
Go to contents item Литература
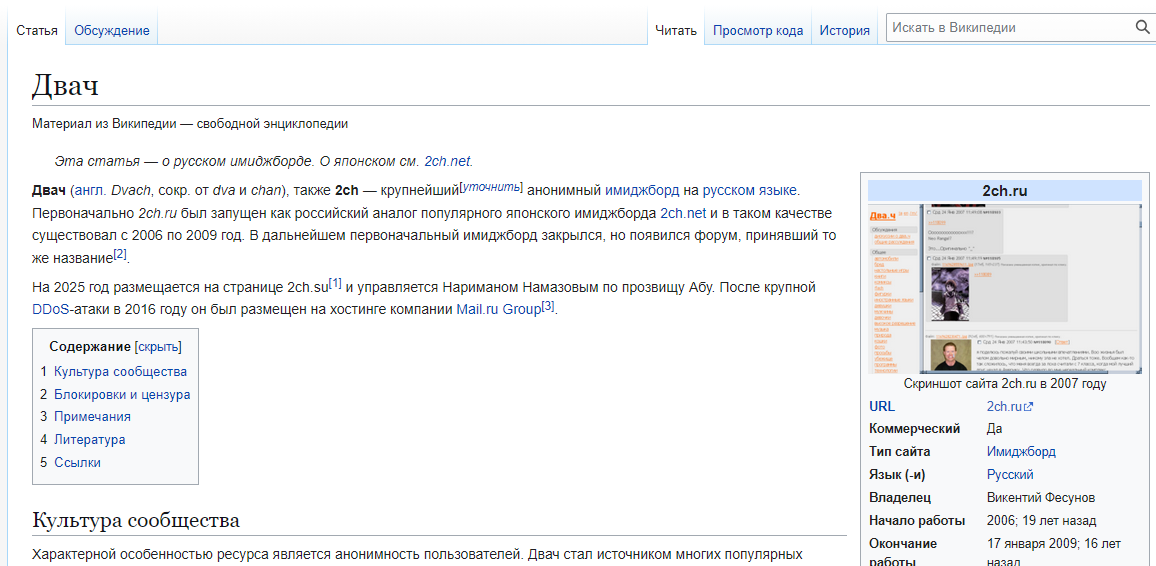(89, 439)
